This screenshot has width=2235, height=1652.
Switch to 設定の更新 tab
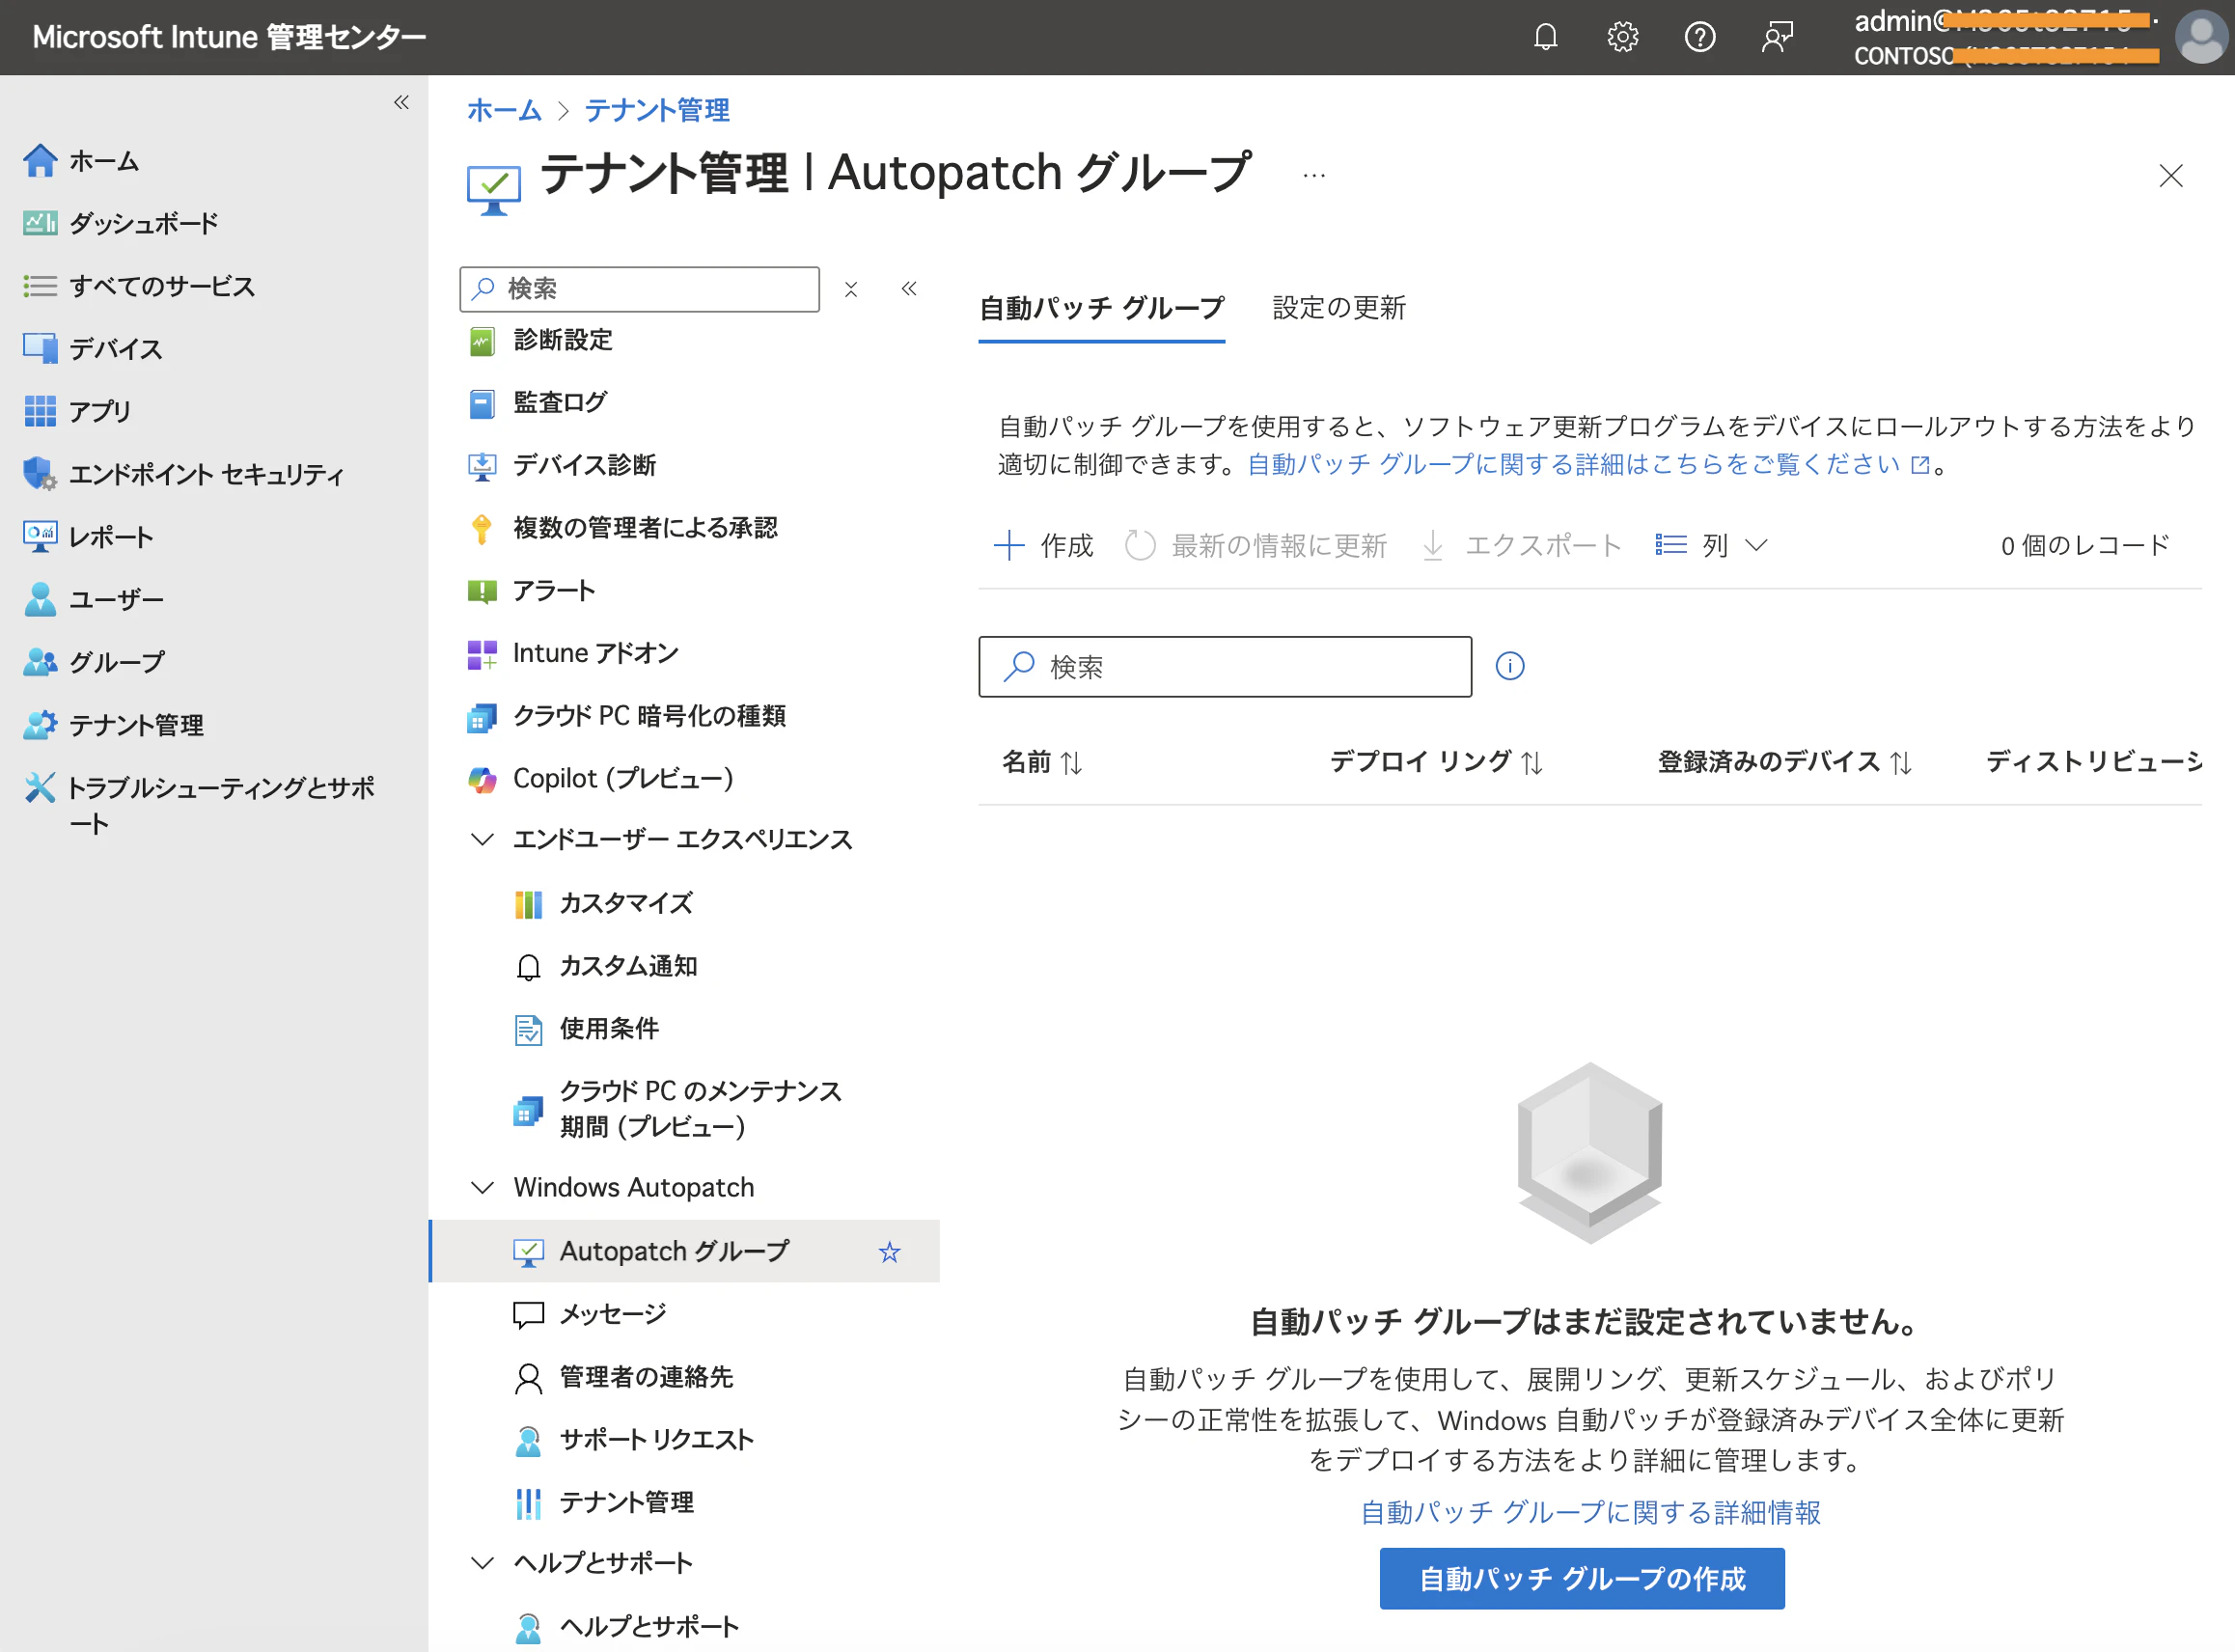1340,308
